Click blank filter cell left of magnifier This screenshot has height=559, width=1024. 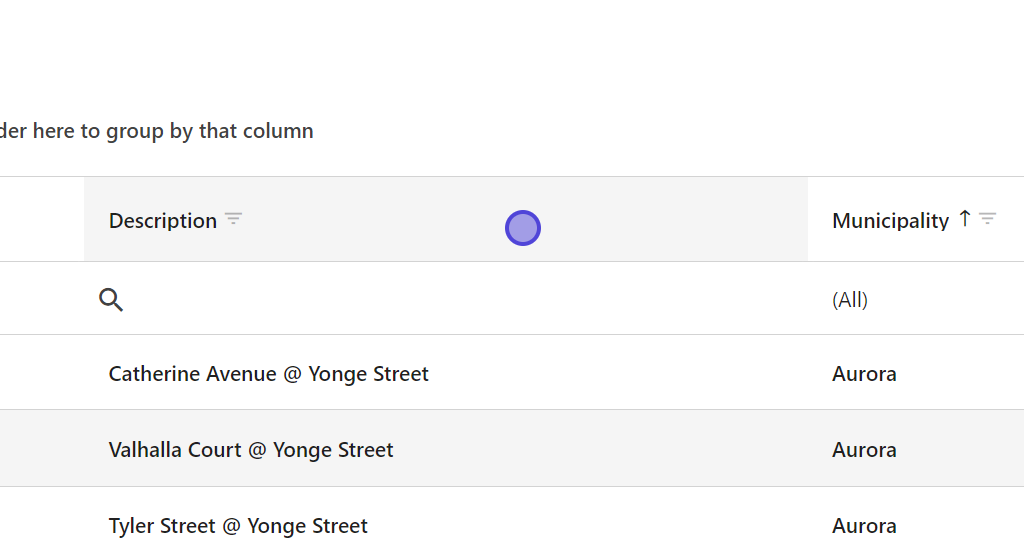pyautogui.click(x=40, y=299)
